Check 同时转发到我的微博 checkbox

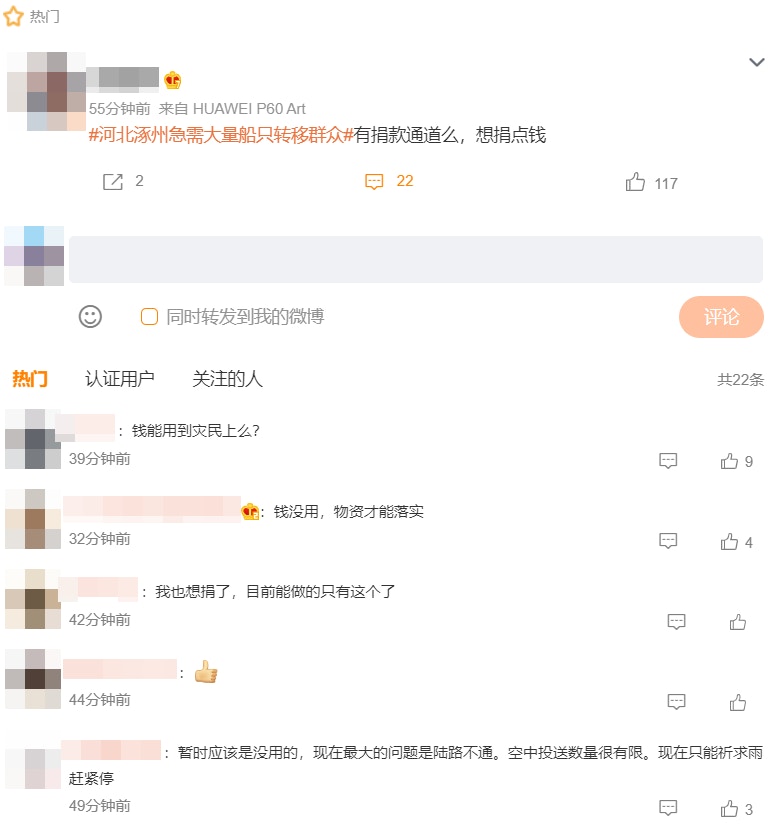pyautogui.click(x=149, y=317)
